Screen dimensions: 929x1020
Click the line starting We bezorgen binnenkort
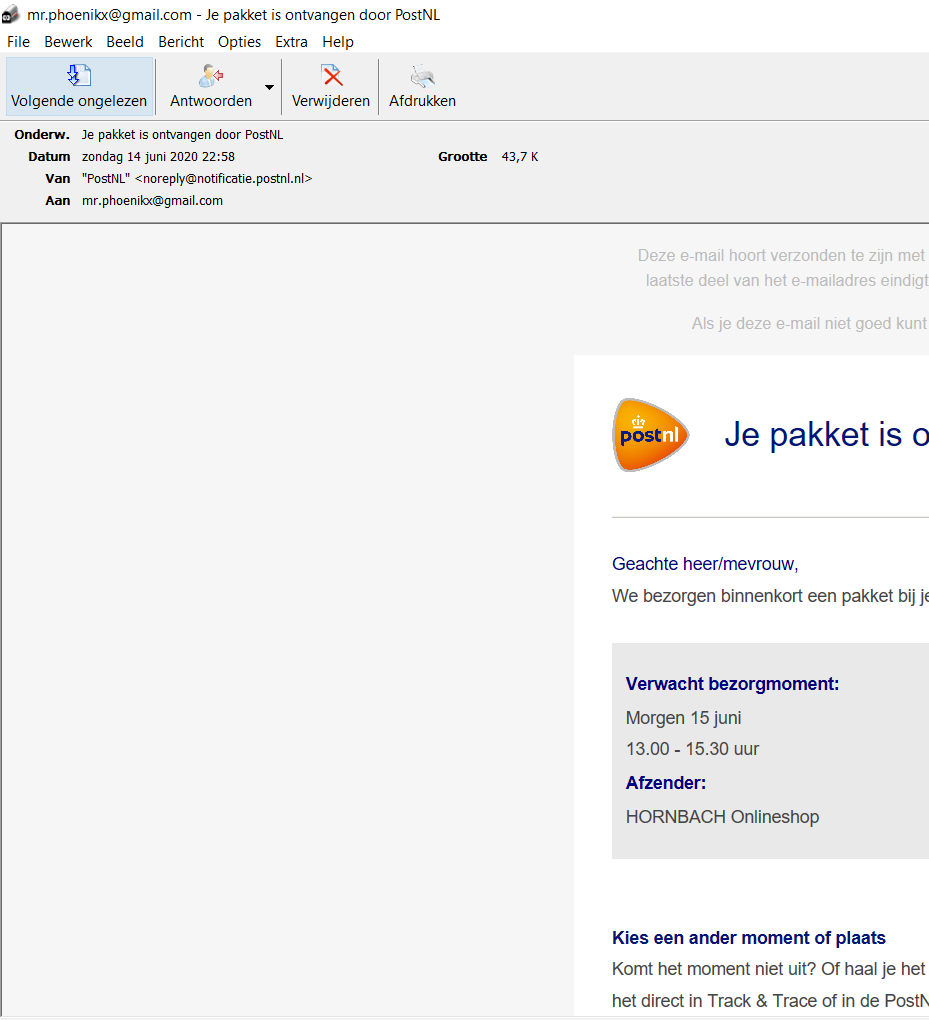pyautogui.click(x=770, y=597)
